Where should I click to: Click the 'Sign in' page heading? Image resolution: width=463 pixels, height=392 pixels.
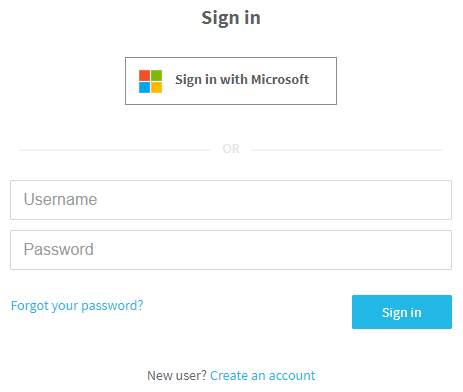point(231,18)
